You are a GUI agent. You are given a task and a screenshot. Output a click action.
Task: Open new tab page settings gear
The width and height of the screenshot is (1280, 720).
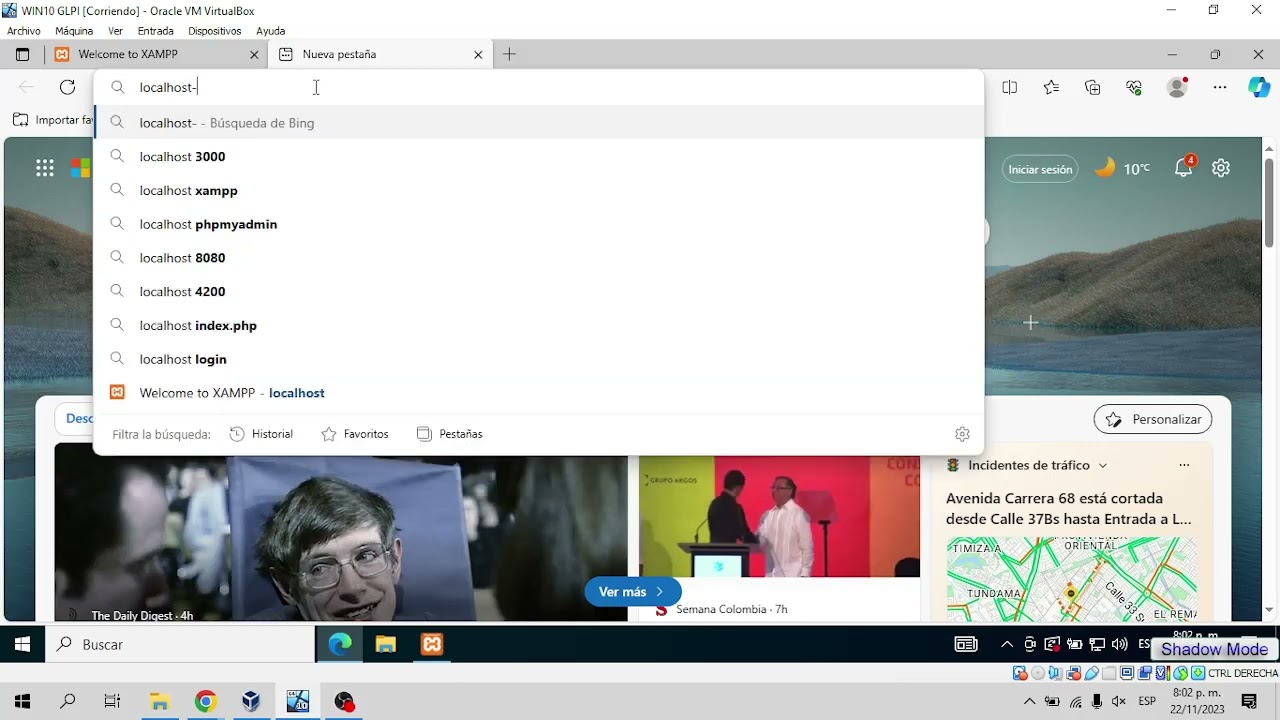1221,168
